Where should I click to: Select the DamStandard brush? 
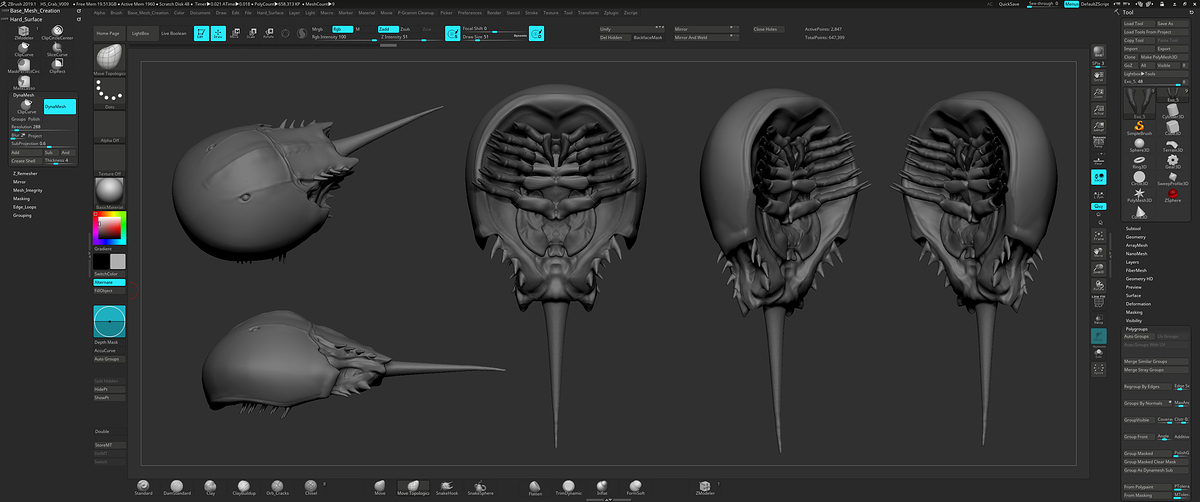coord(176,487)
